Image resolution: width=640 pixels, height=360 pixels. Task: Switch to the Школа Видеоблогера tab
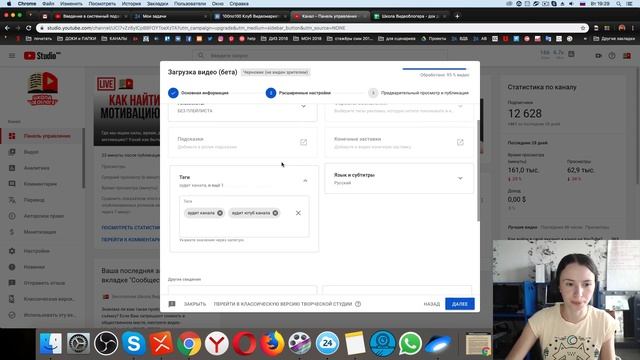point(410,16)
